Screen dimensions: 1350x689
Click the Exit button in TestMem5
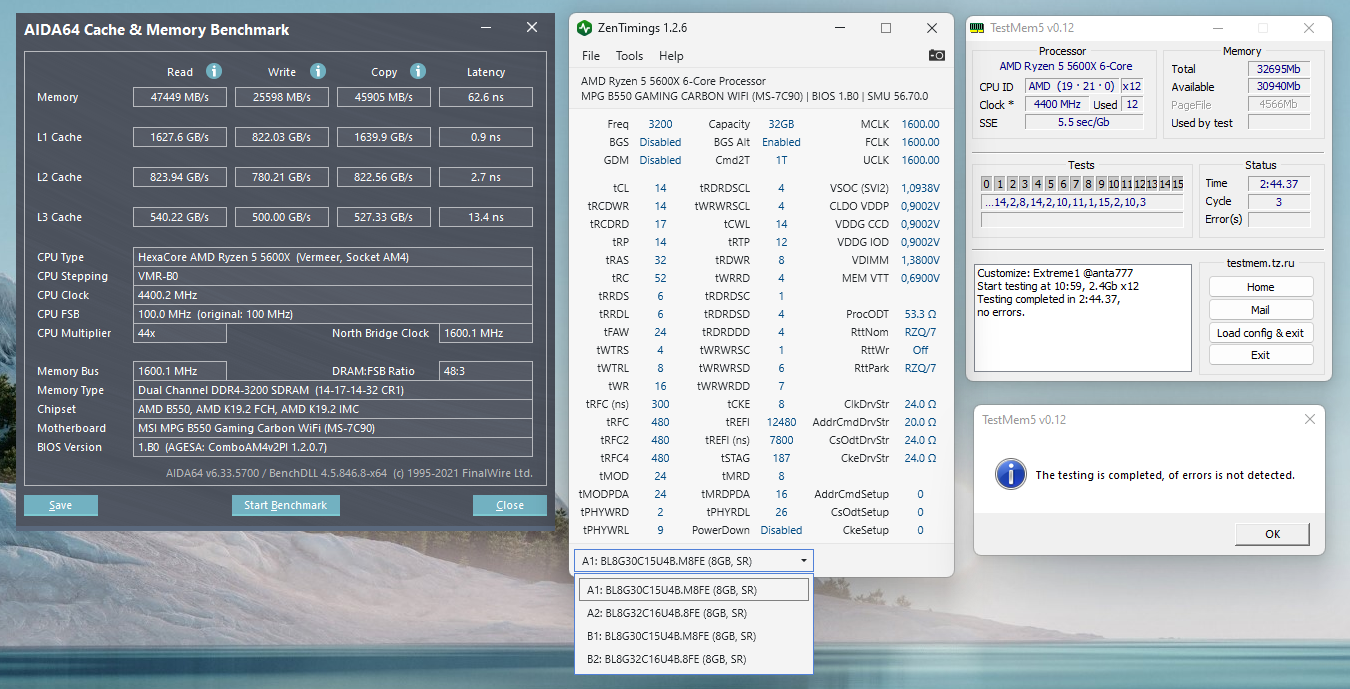click(1260, 355)
